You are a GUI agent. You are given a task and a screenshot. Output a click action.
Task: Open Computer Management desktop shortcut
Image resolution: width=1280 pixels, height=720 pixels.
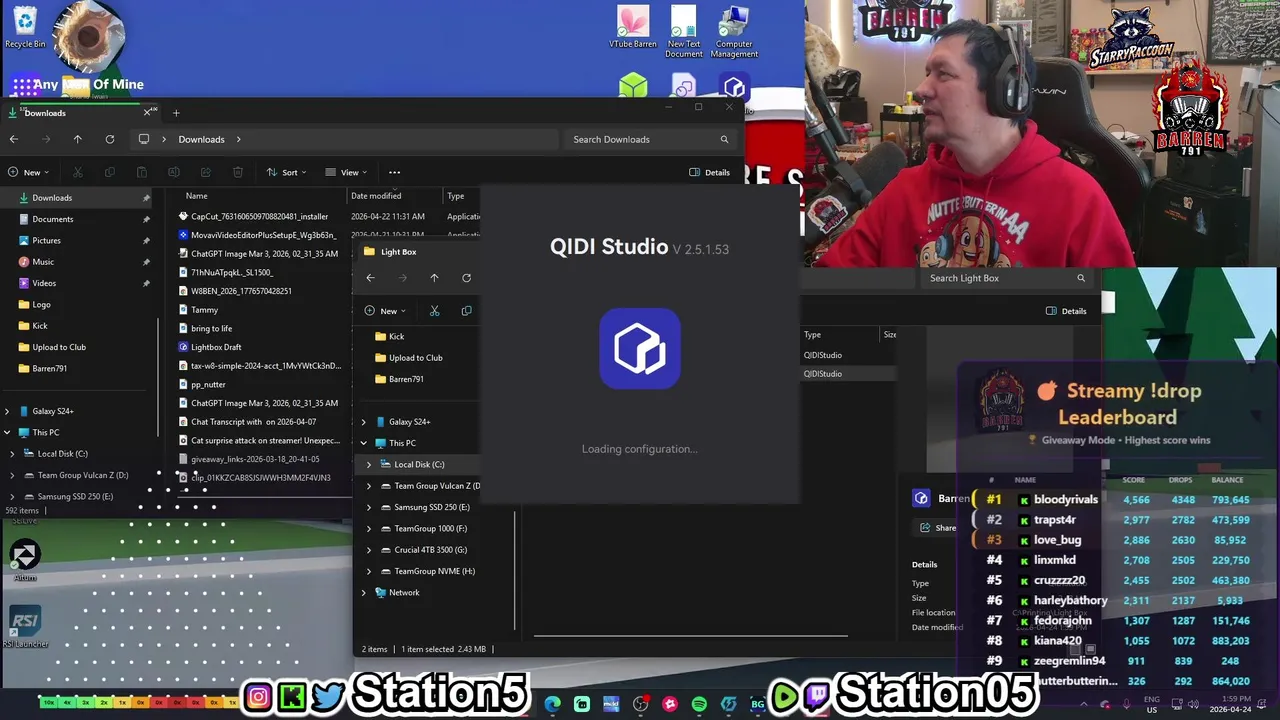[734, 32]
